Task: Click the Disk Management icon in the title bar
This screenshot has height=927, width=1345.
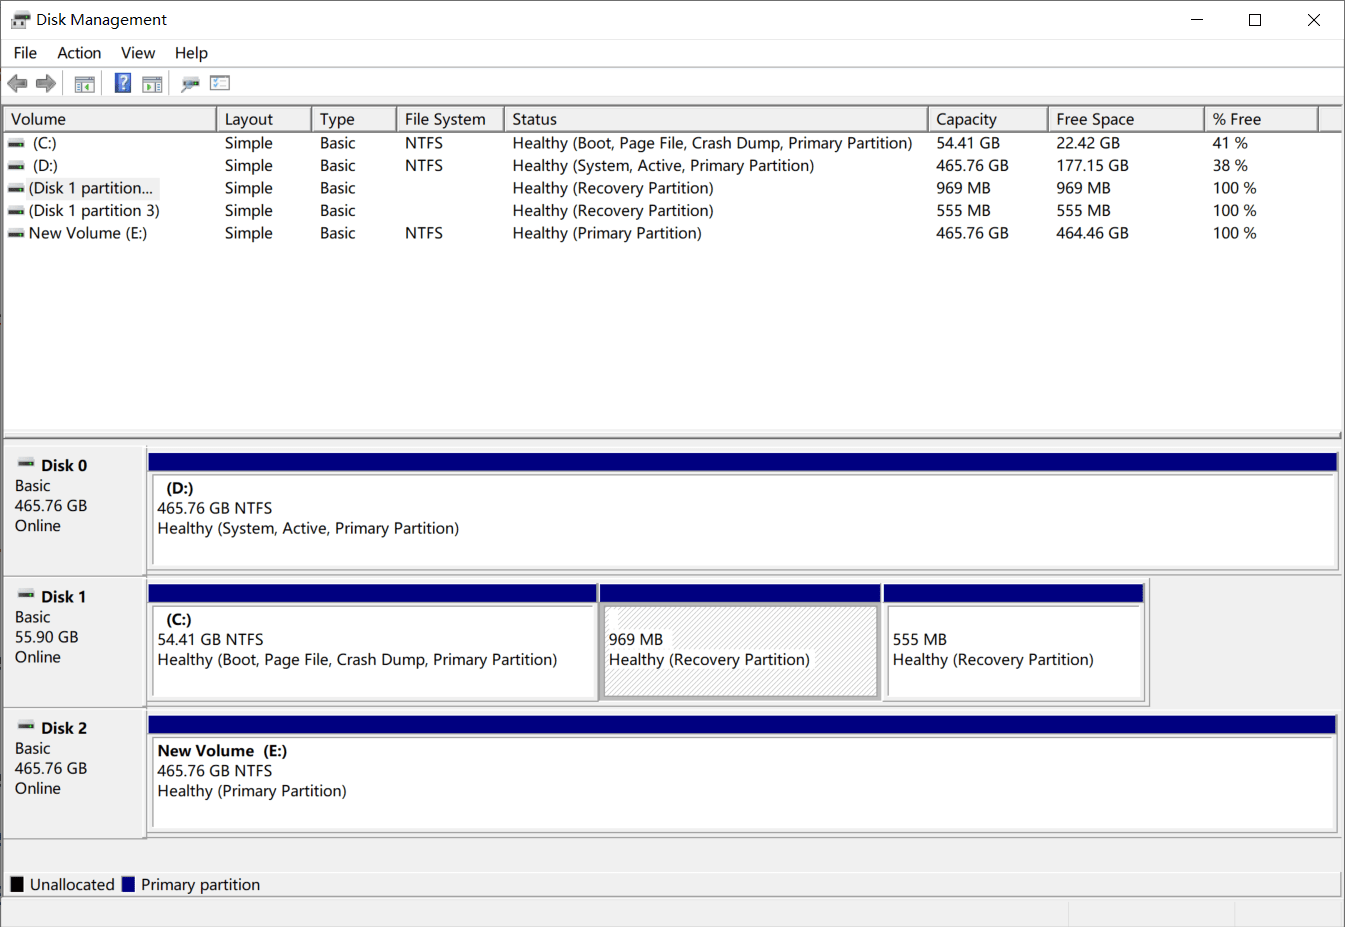Action: point(22,19)
